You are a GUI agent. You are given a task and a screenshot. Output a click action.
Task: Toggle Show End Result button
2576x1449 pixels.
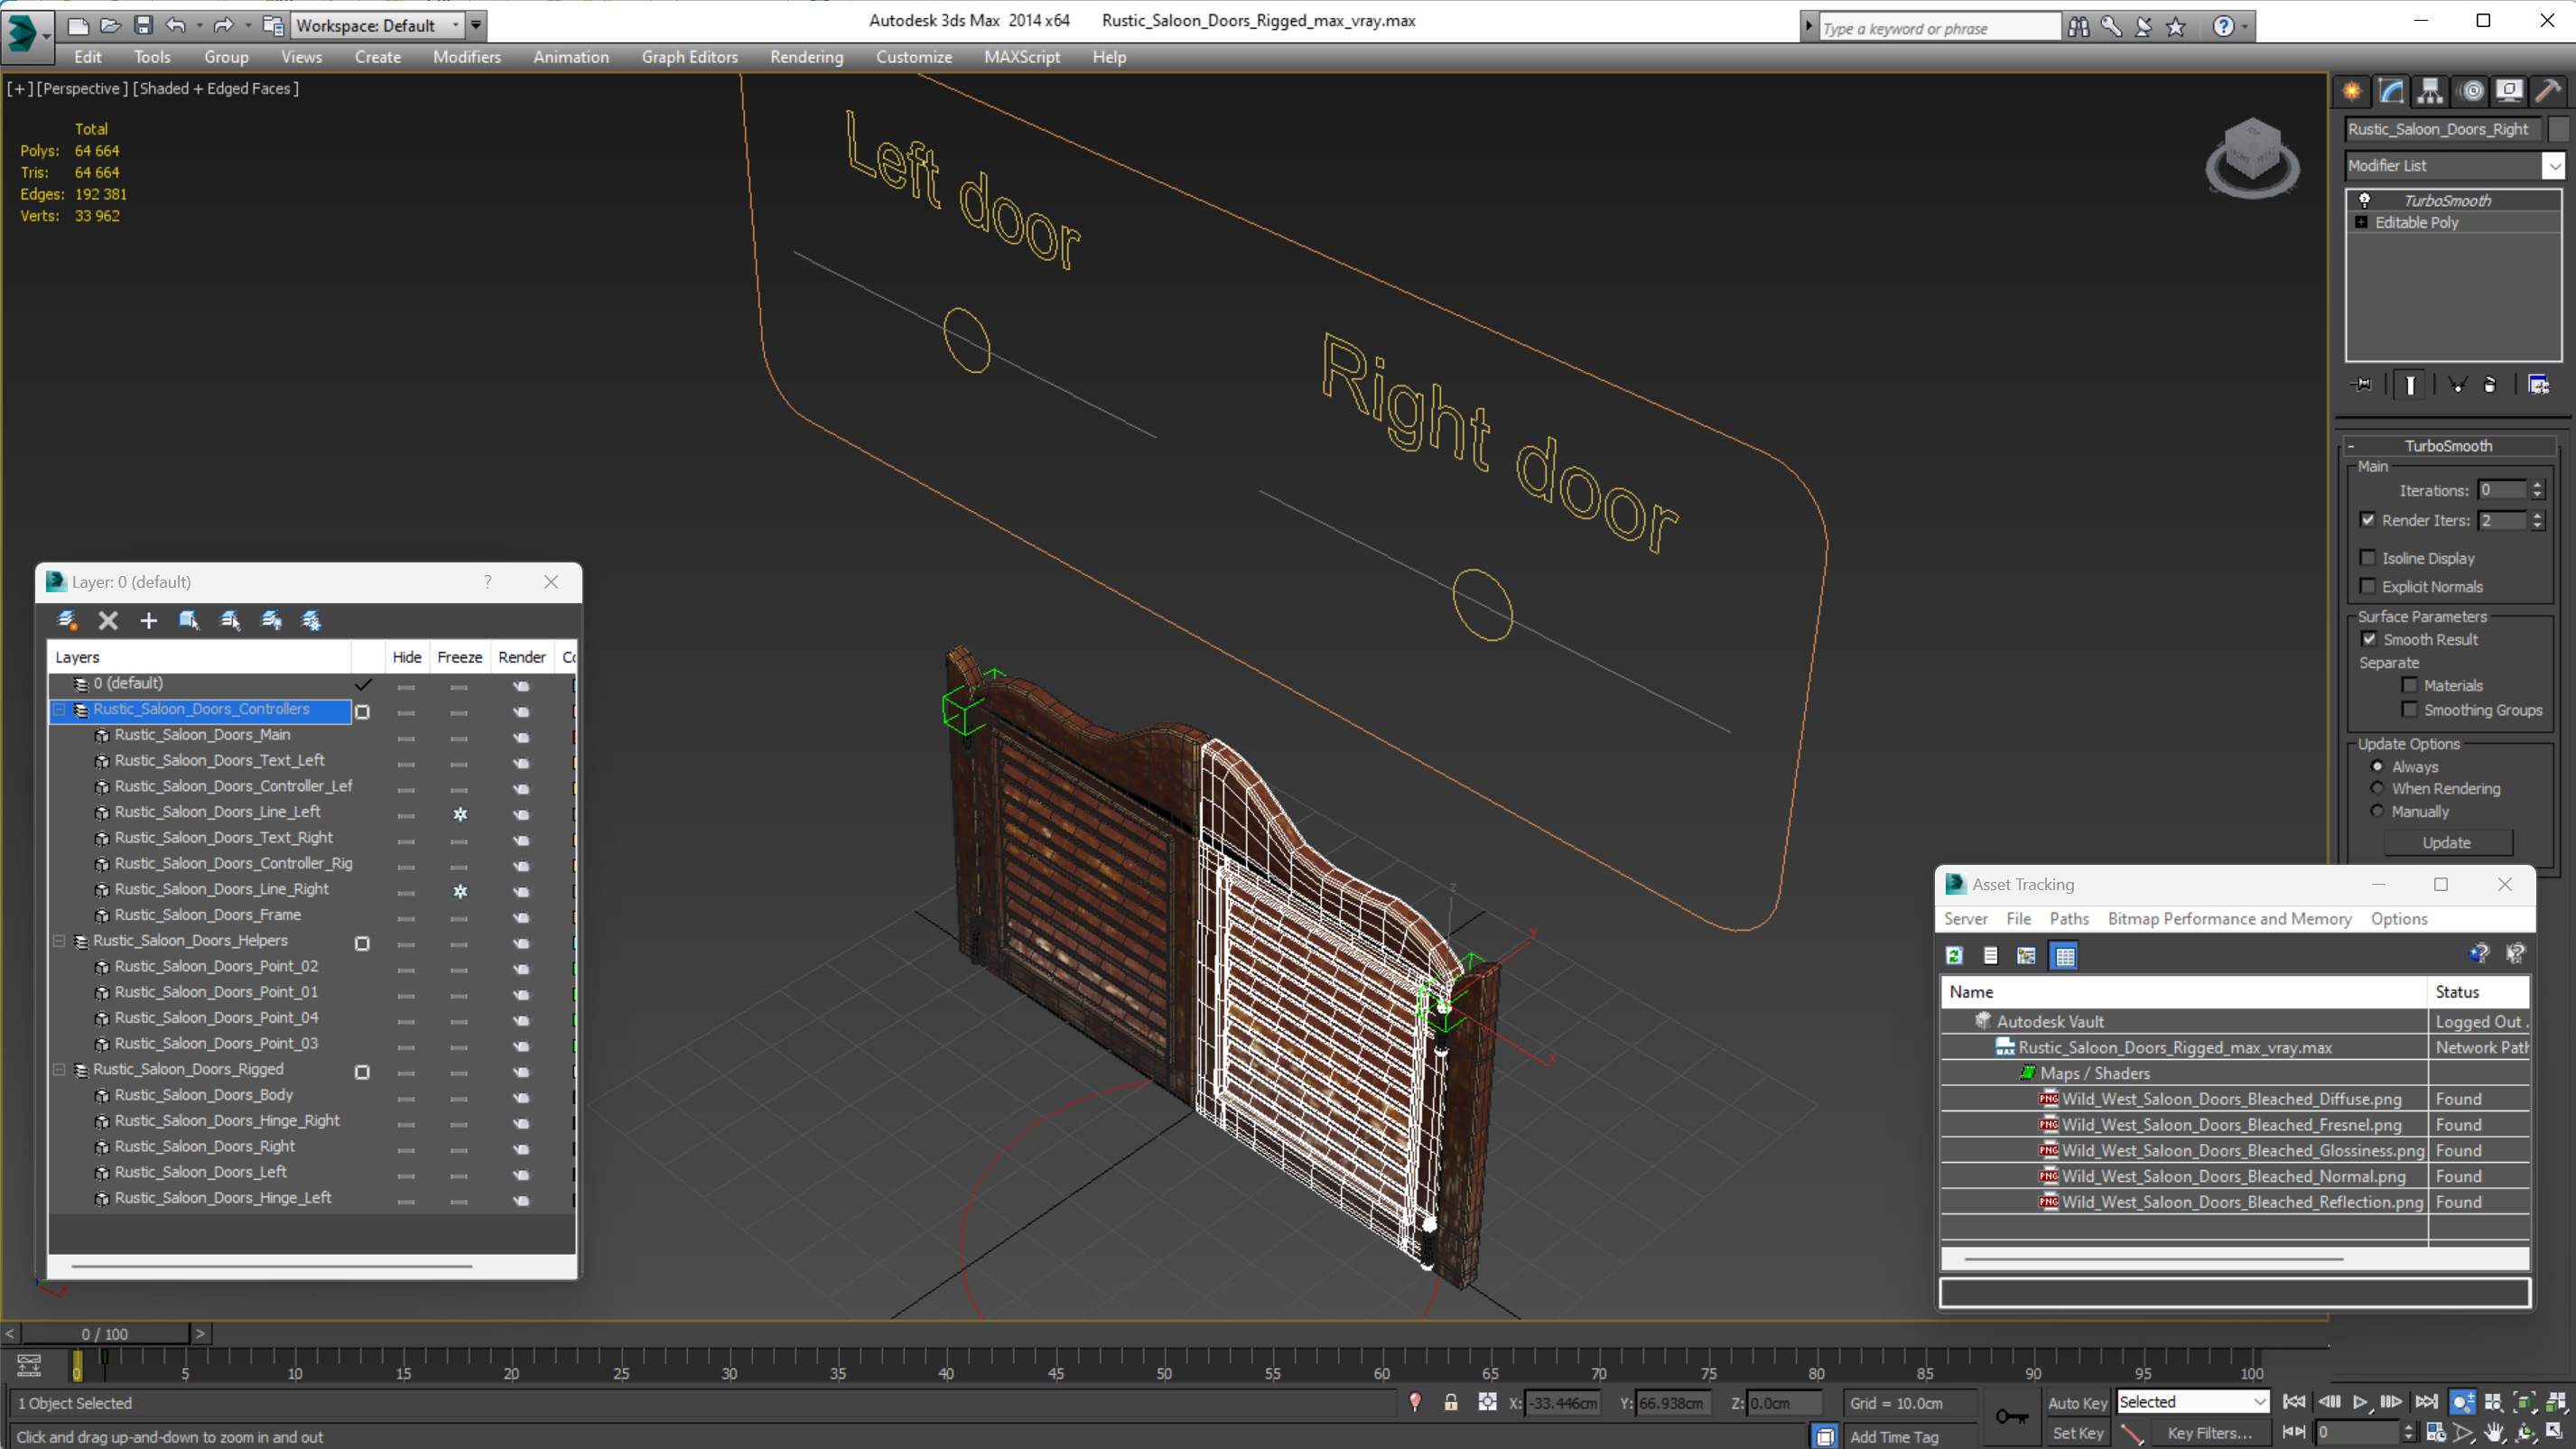[x=2410, y=385]
